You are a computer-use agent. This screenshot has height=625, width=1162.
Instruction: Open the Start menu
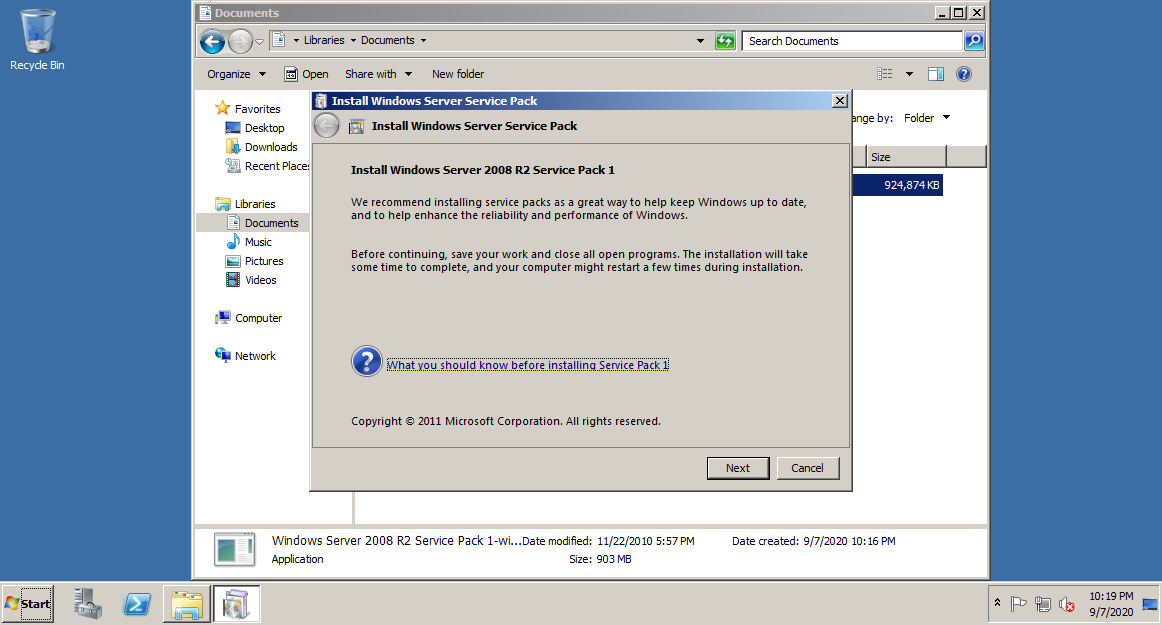[27, 603]
